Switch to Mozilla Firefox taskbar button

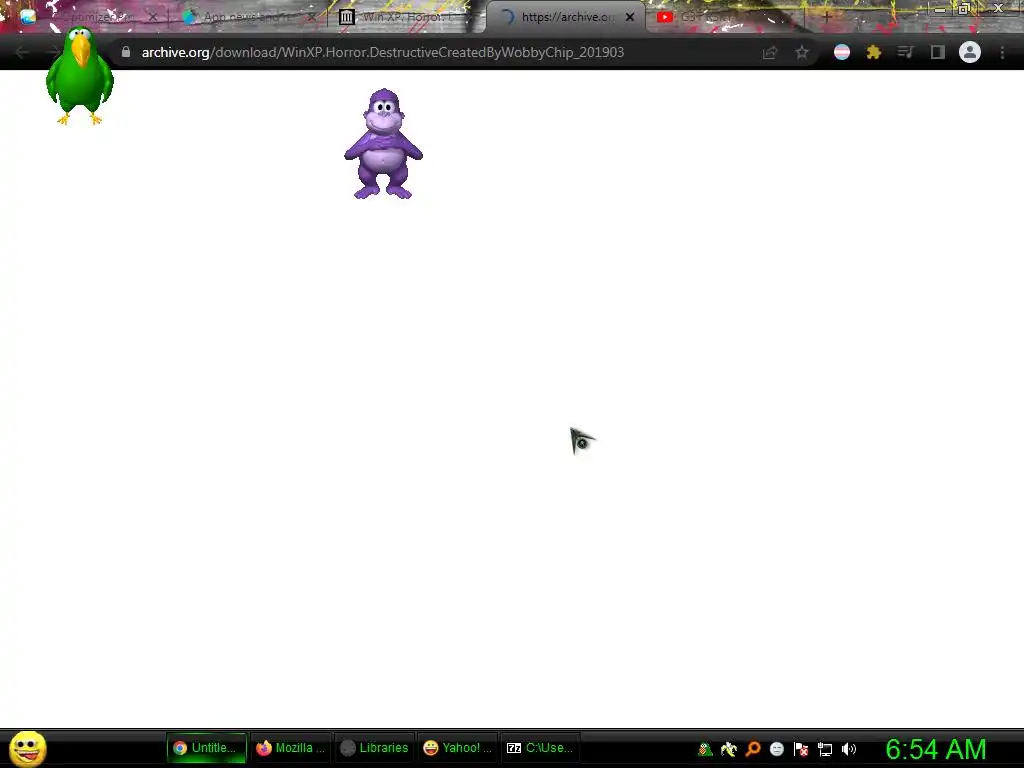(x=291, y=748)
